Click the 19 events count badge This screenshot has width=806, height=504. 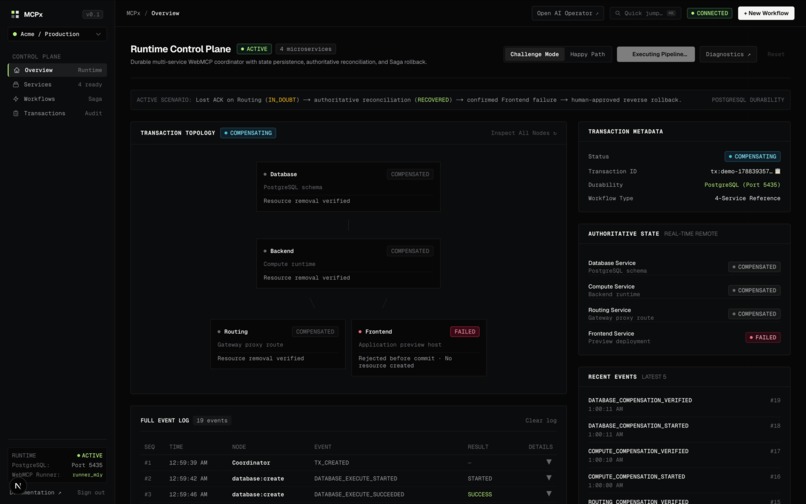(x=212, y=421)
